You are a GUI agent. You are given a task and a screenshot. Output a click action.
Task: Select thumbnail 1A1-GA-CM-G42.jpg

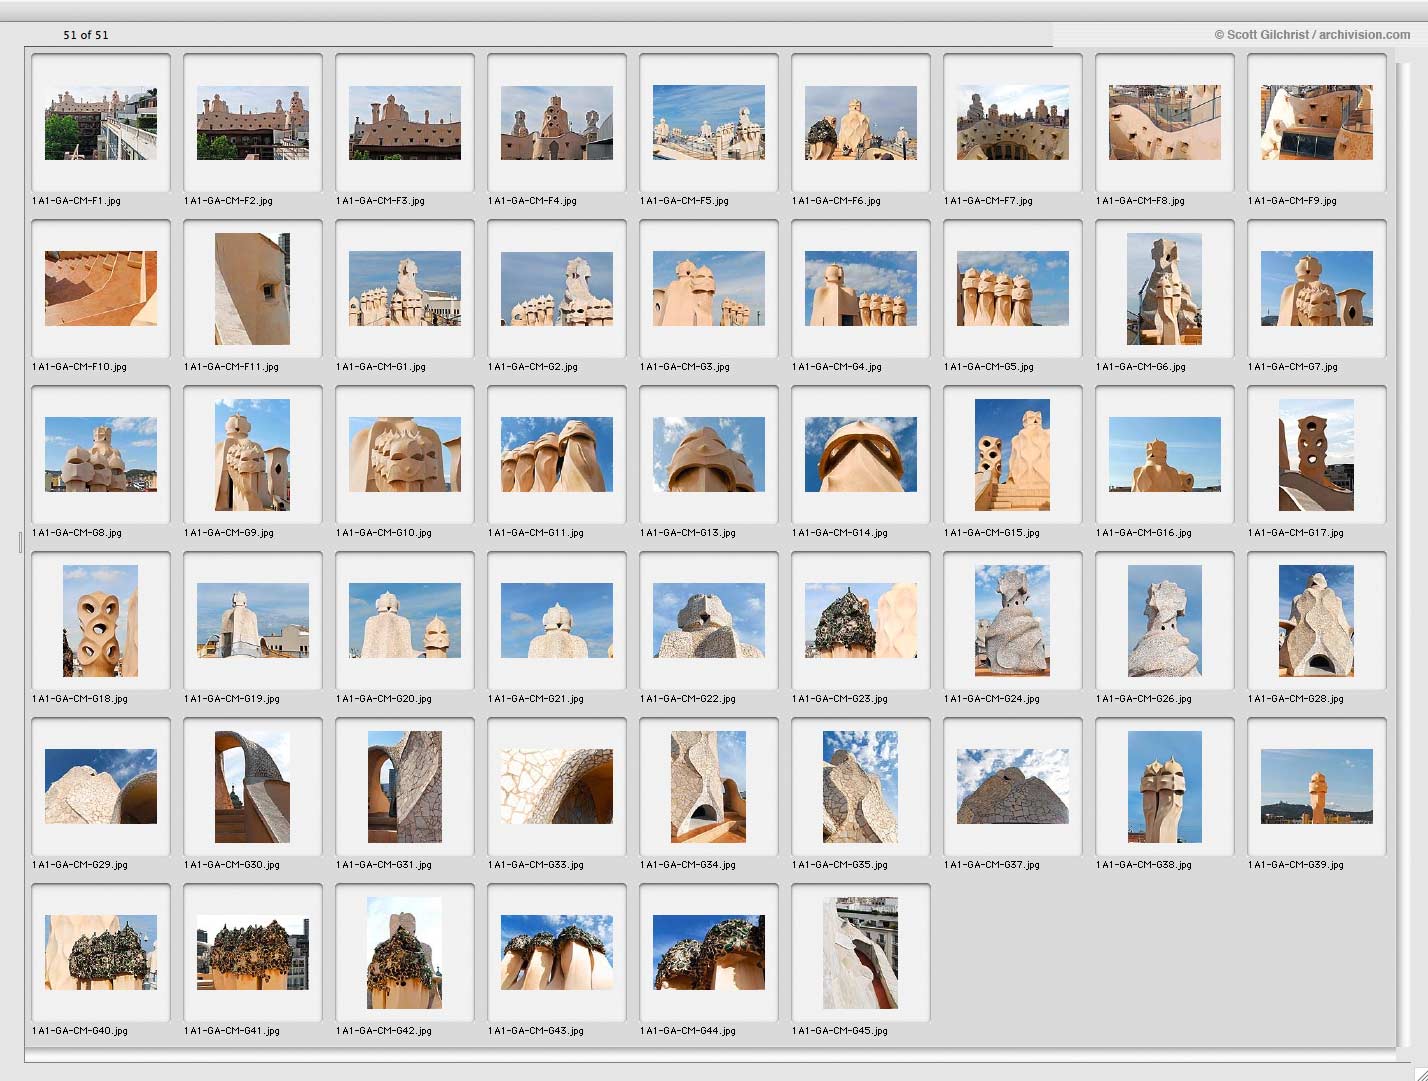(x=405, y=953)
